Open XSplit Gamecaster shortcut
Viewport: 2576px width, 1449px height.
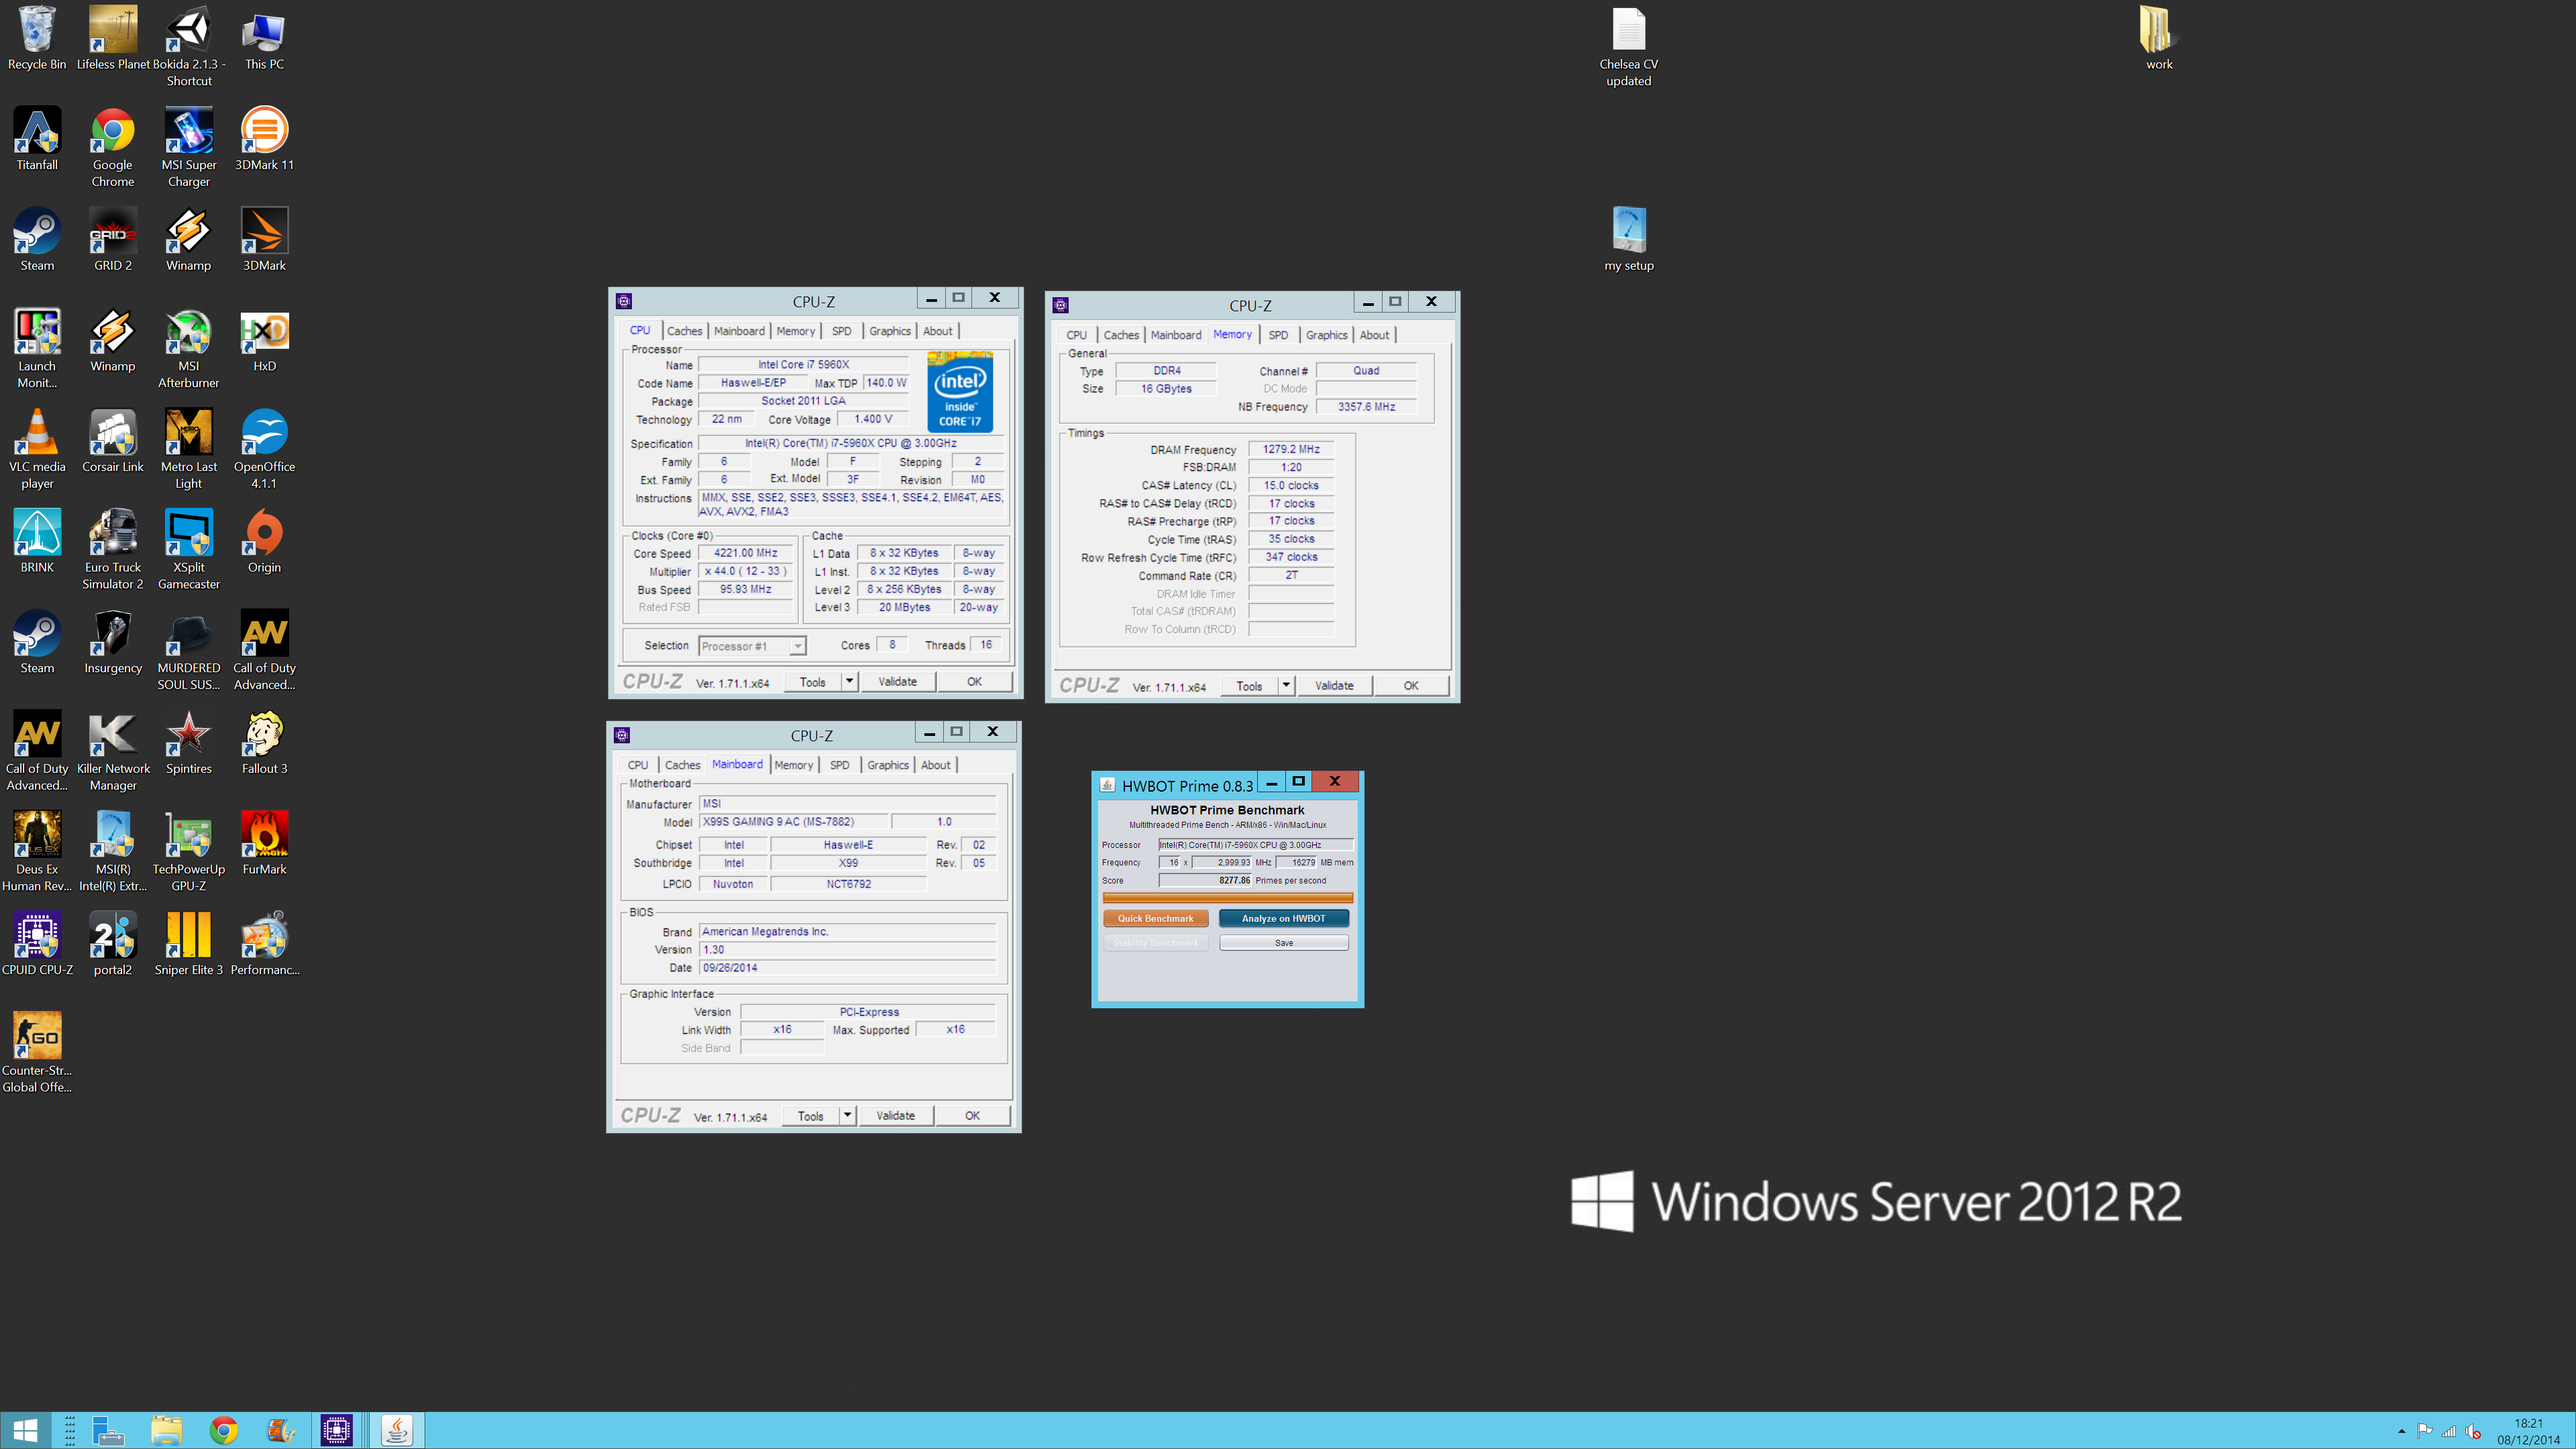[x=188, y=550]
